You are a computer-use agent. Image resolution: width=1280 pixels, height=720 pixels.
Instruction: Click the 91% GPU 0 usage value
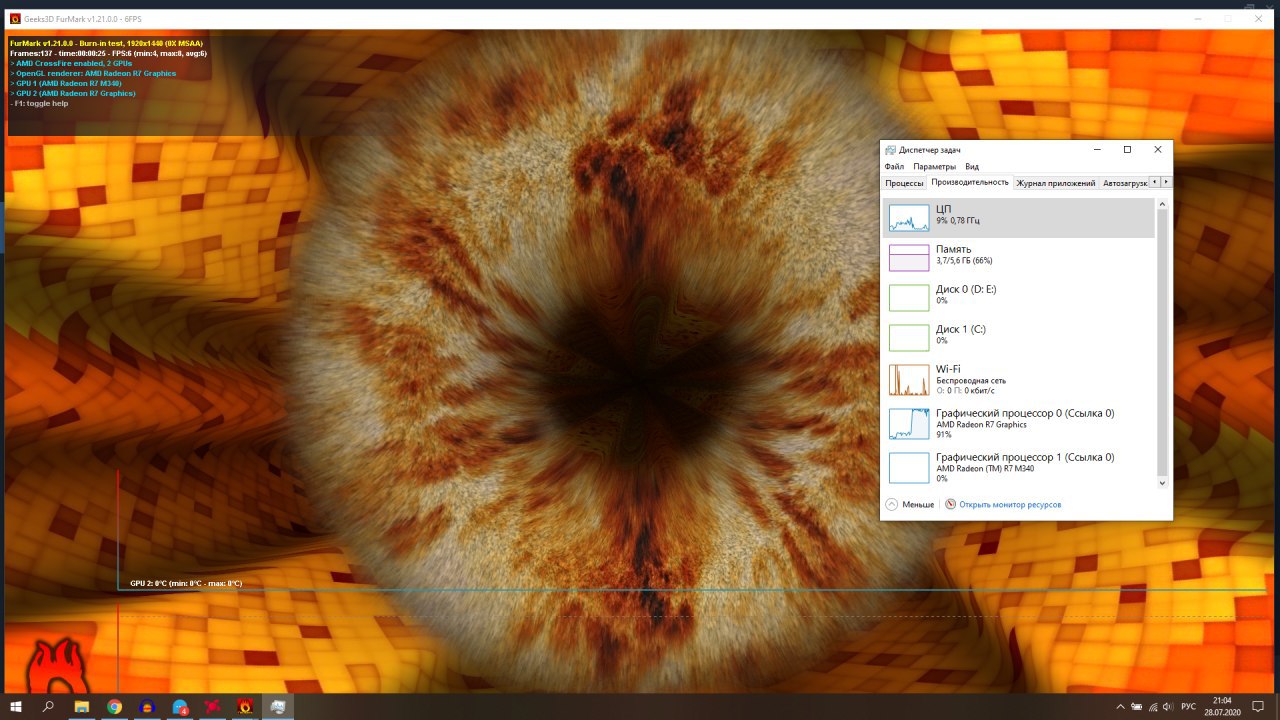coord(944,435)
